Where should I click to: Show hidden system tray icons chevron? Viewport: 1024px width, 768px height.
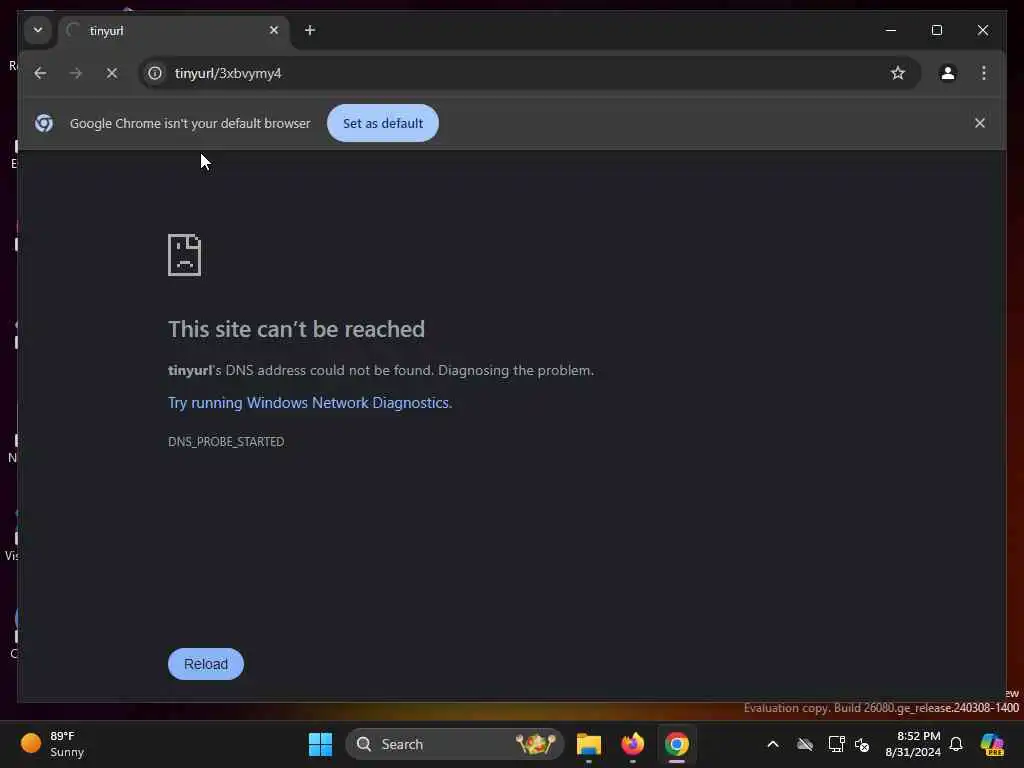tap(773, 744)
